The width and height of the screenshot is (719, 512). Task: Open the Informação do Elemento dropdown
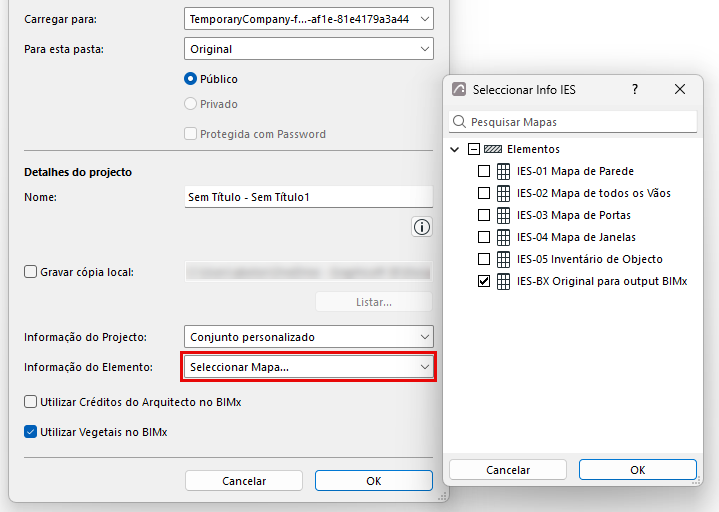(x=309, y=367)
